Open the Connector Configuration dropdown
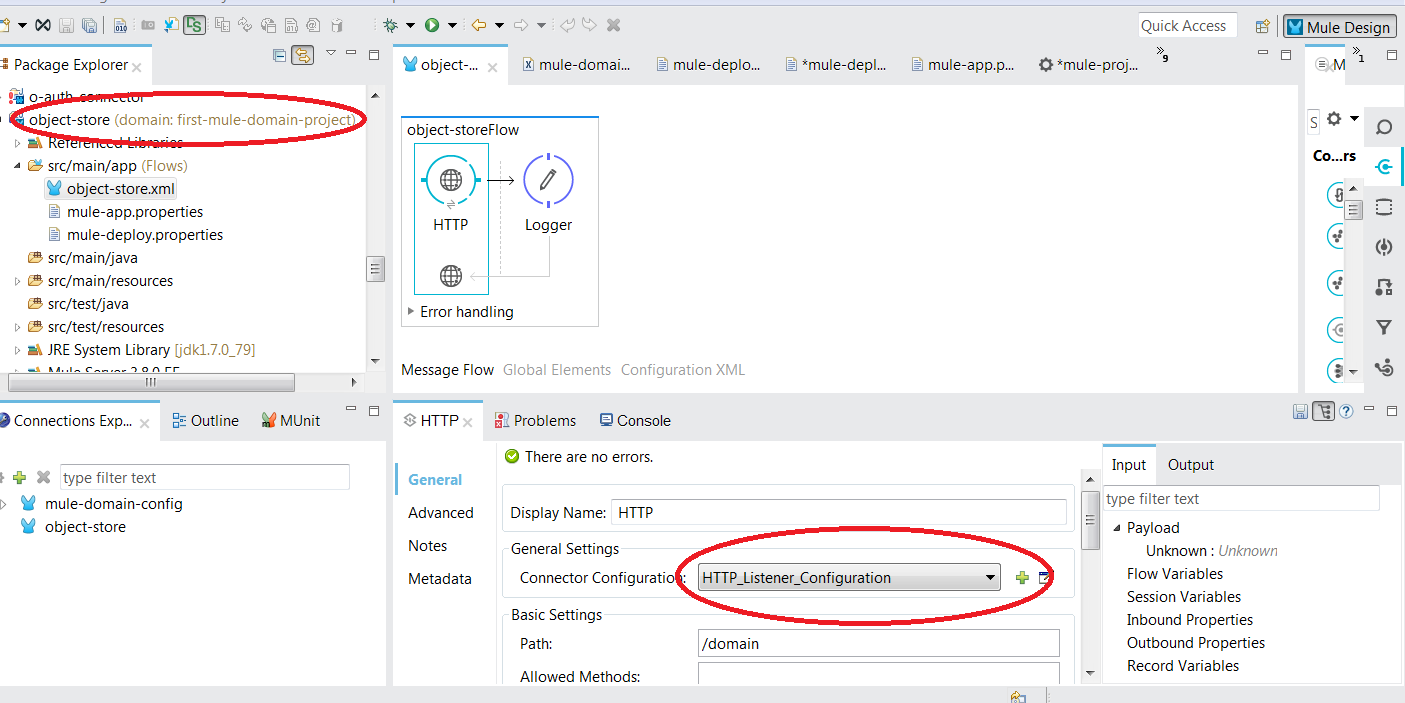Screen dimensions: 1405x703 (x=990, y=577)
